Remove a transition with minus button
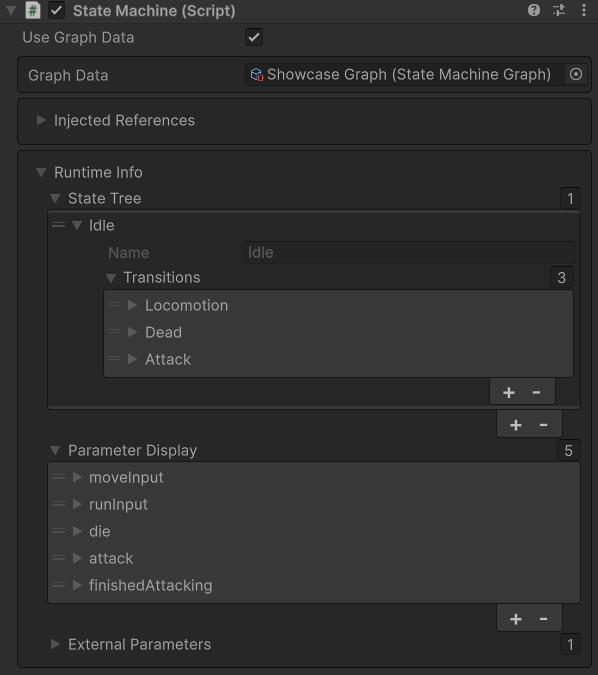 536,392
